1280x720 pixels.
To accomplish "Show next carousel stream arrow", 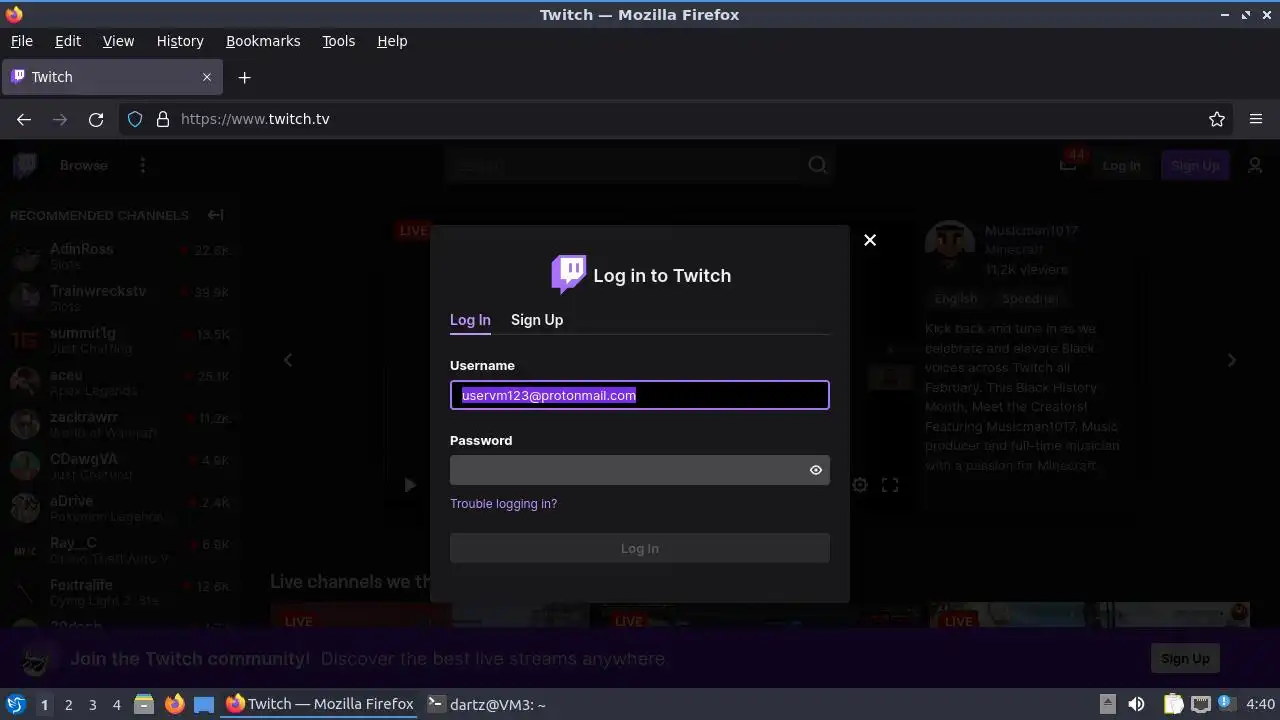I will click(1232, 360).
